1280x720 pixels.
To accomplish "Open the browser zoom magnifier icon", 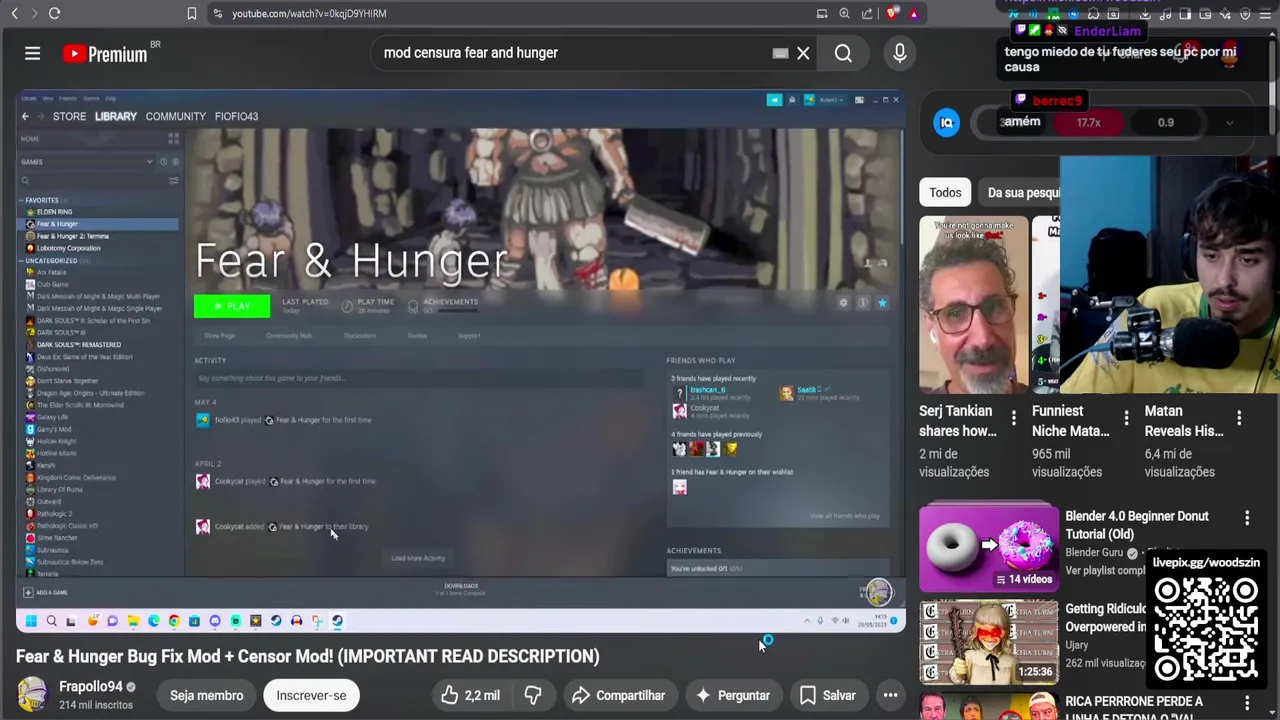I will pos(844,13).
